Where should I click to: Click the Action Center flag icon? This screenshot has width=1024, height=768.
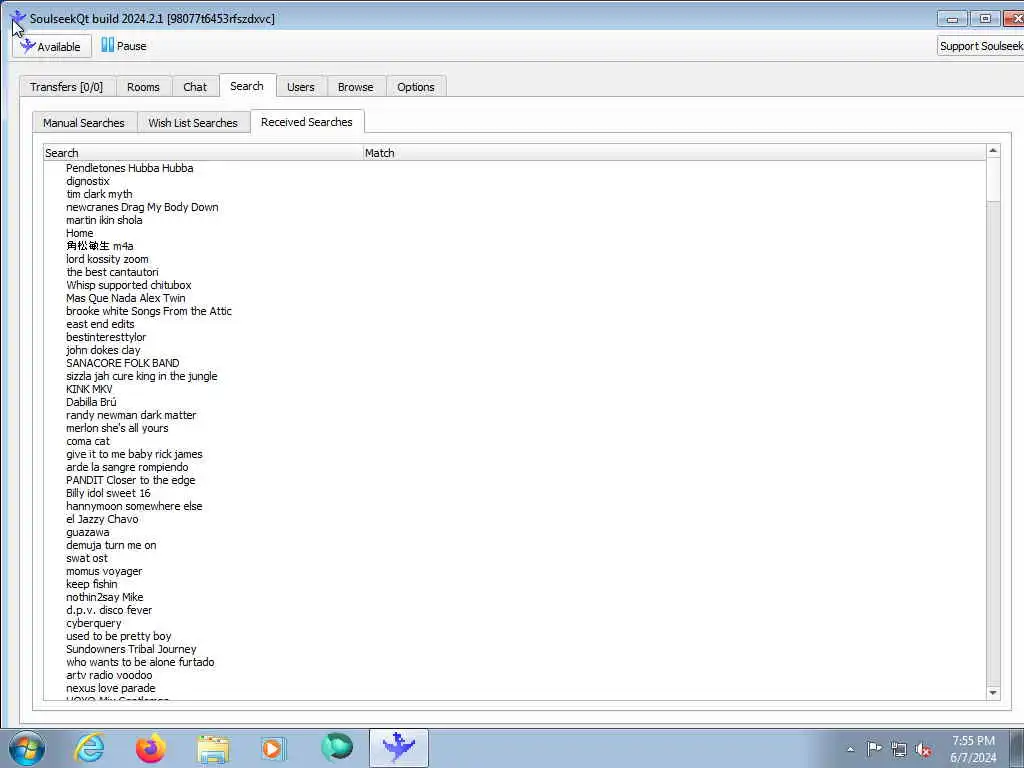tap(874, 748)
